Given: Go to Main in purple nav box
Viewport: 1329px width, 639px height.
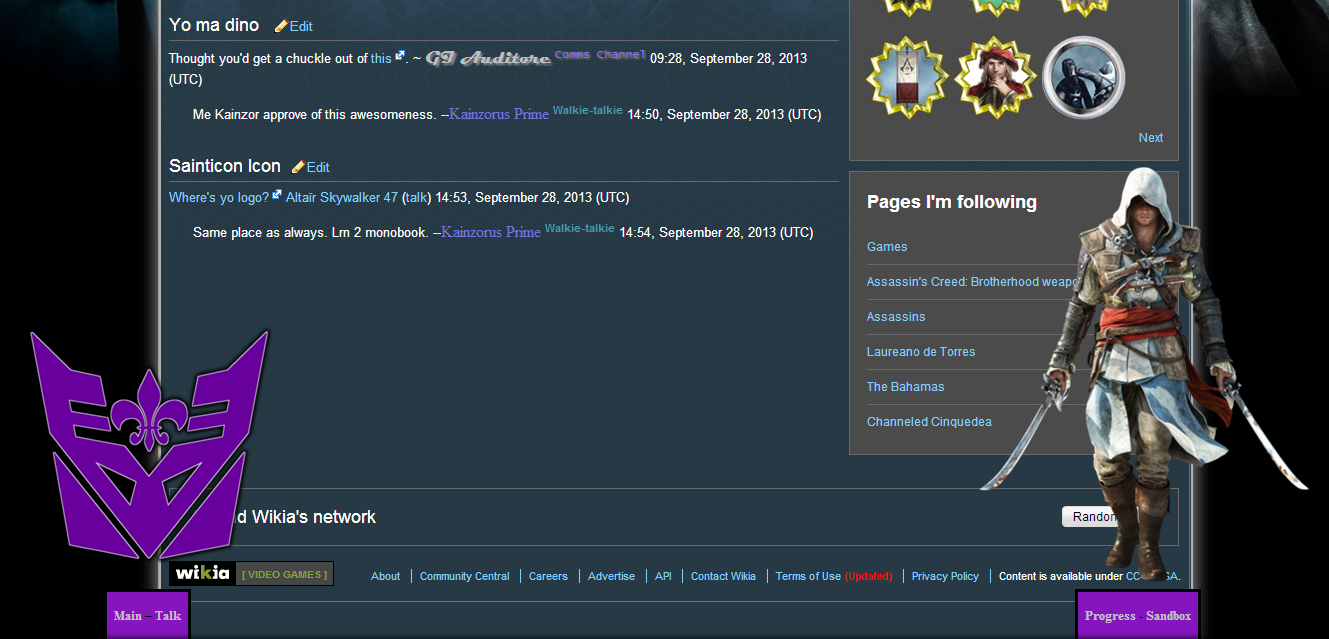Looking at the screenshot, I should 127,616.
